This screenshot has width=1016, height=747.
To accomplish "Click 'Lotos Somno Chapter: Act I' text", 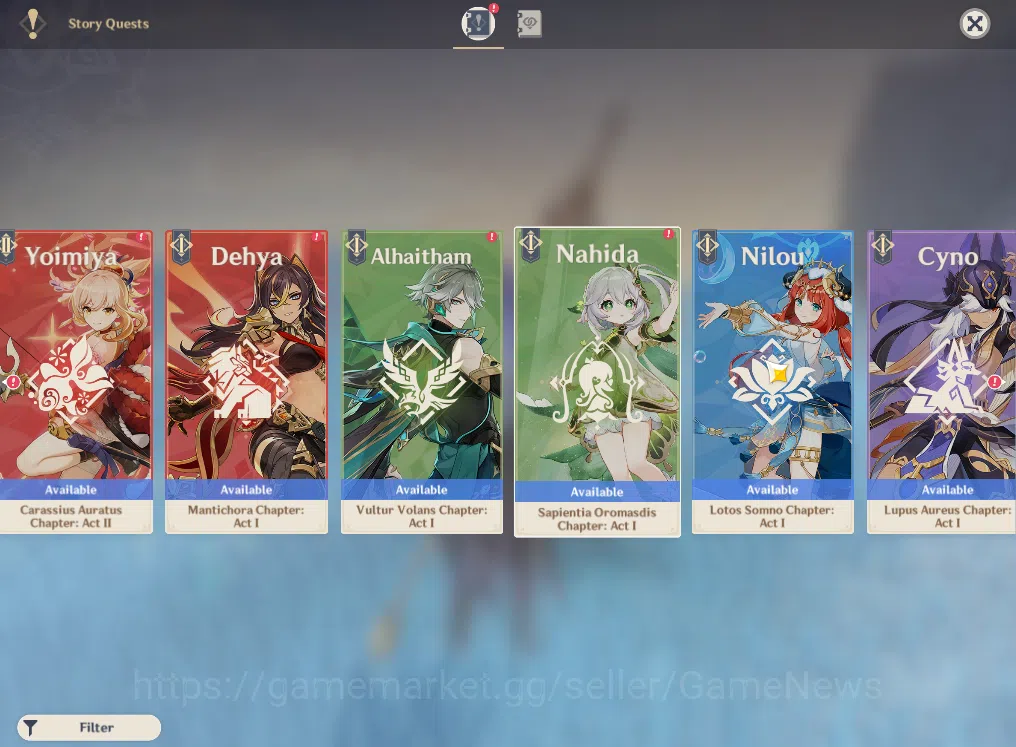I will (x=772, y=516).
